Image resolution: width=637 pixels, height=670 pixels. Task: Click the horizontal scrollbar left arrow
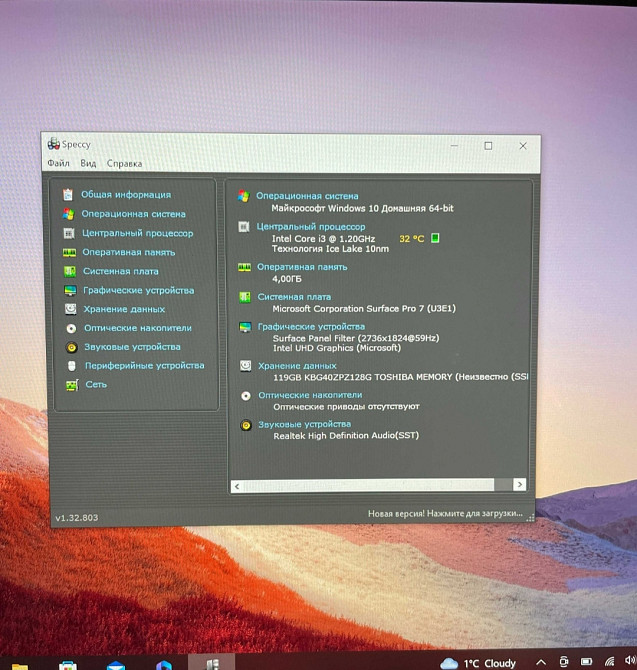pos(237,485)
